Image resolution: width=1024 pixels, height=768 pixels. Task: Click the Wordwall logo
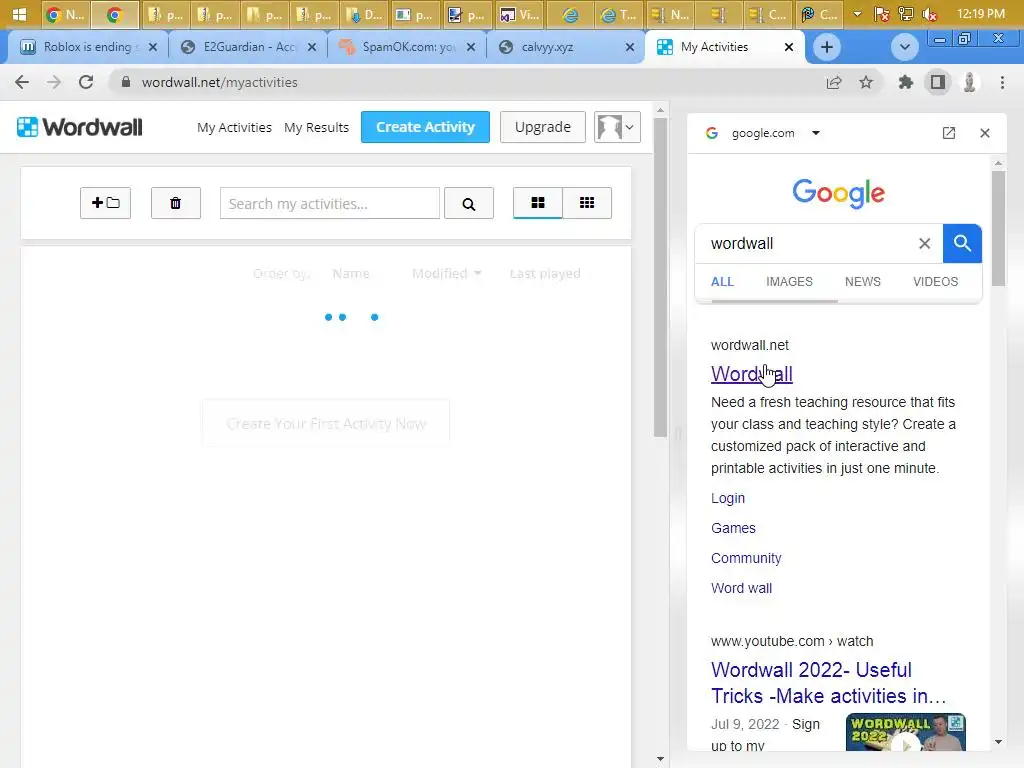(x=79, y=127)
